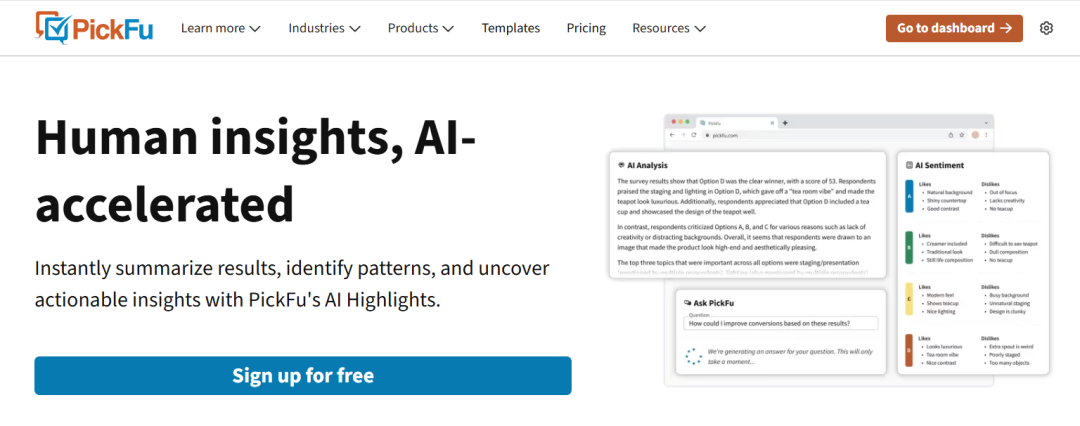Click the Ask PickFu chat icon
1080x426 pixels.
click(x=687, y=301)
